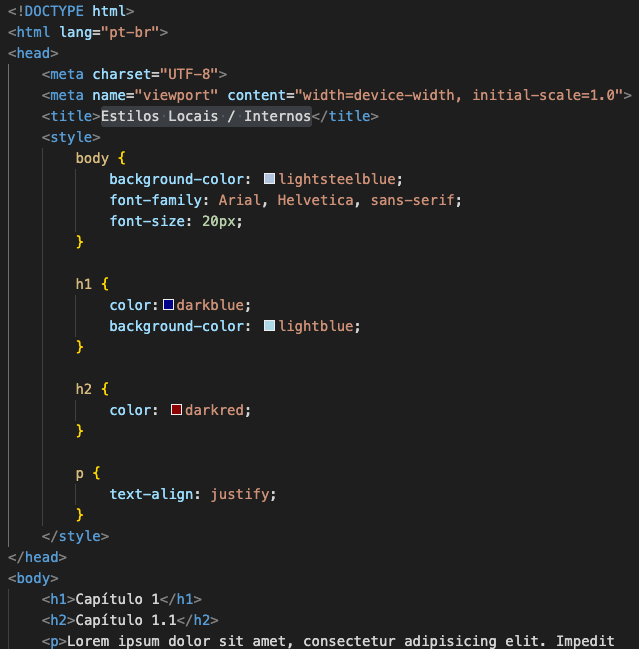
Task: Click the DOCTYPE html declaration line
Action: coord(70,11)
